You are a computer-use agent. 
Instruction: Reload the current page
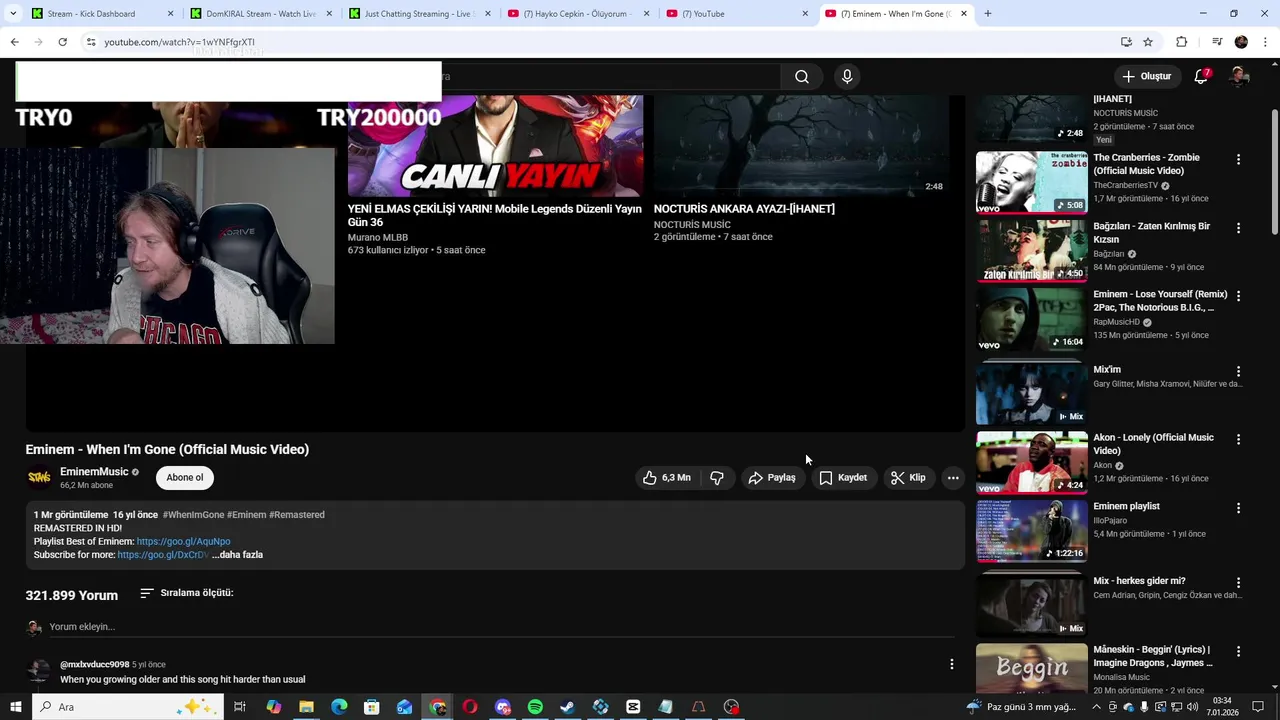(62, 42)
